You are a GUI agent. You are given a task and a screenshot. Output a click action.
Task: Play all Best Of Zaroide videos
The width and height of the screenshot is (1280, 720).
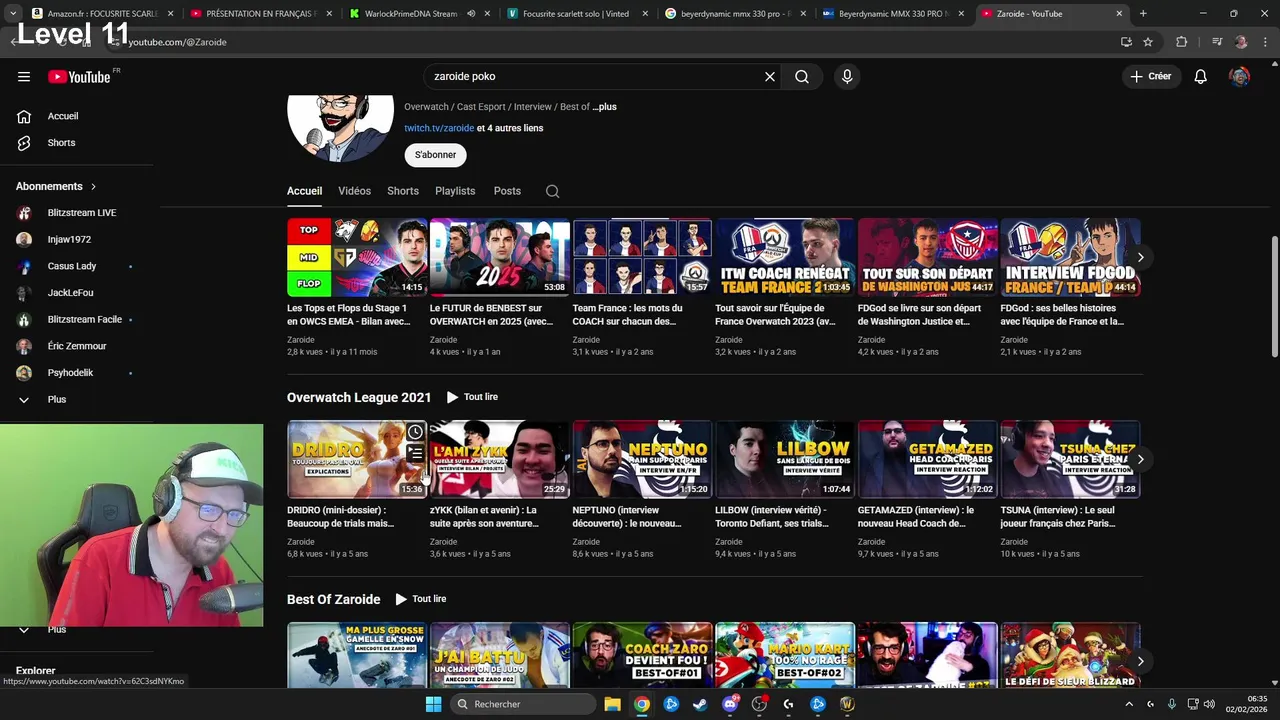click(420, 599)
